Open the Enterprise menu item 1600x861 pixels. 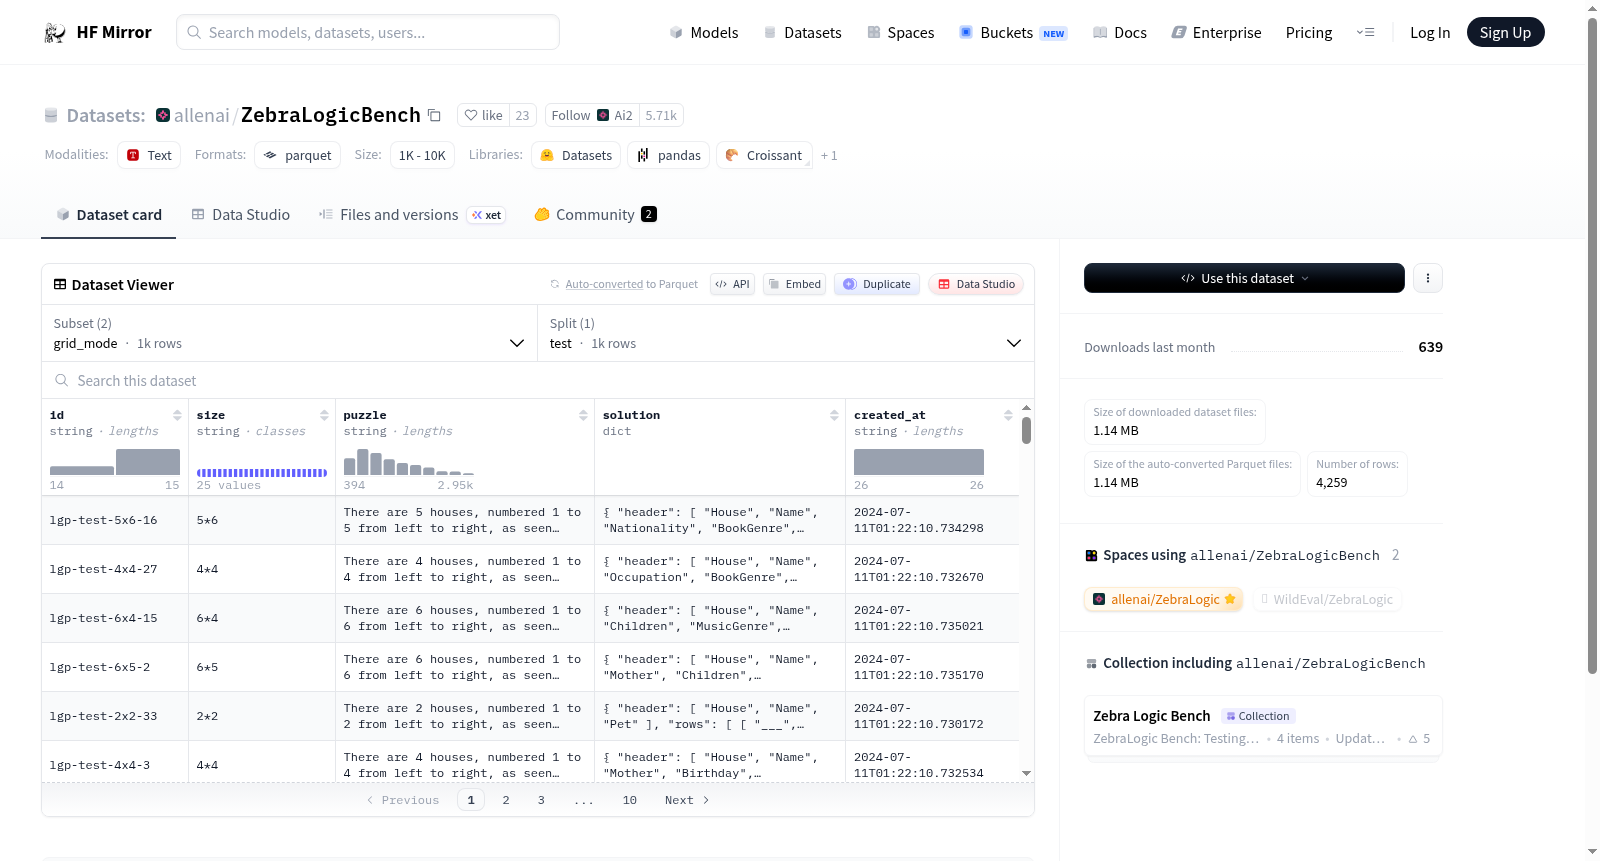[x=1216, y=33]
